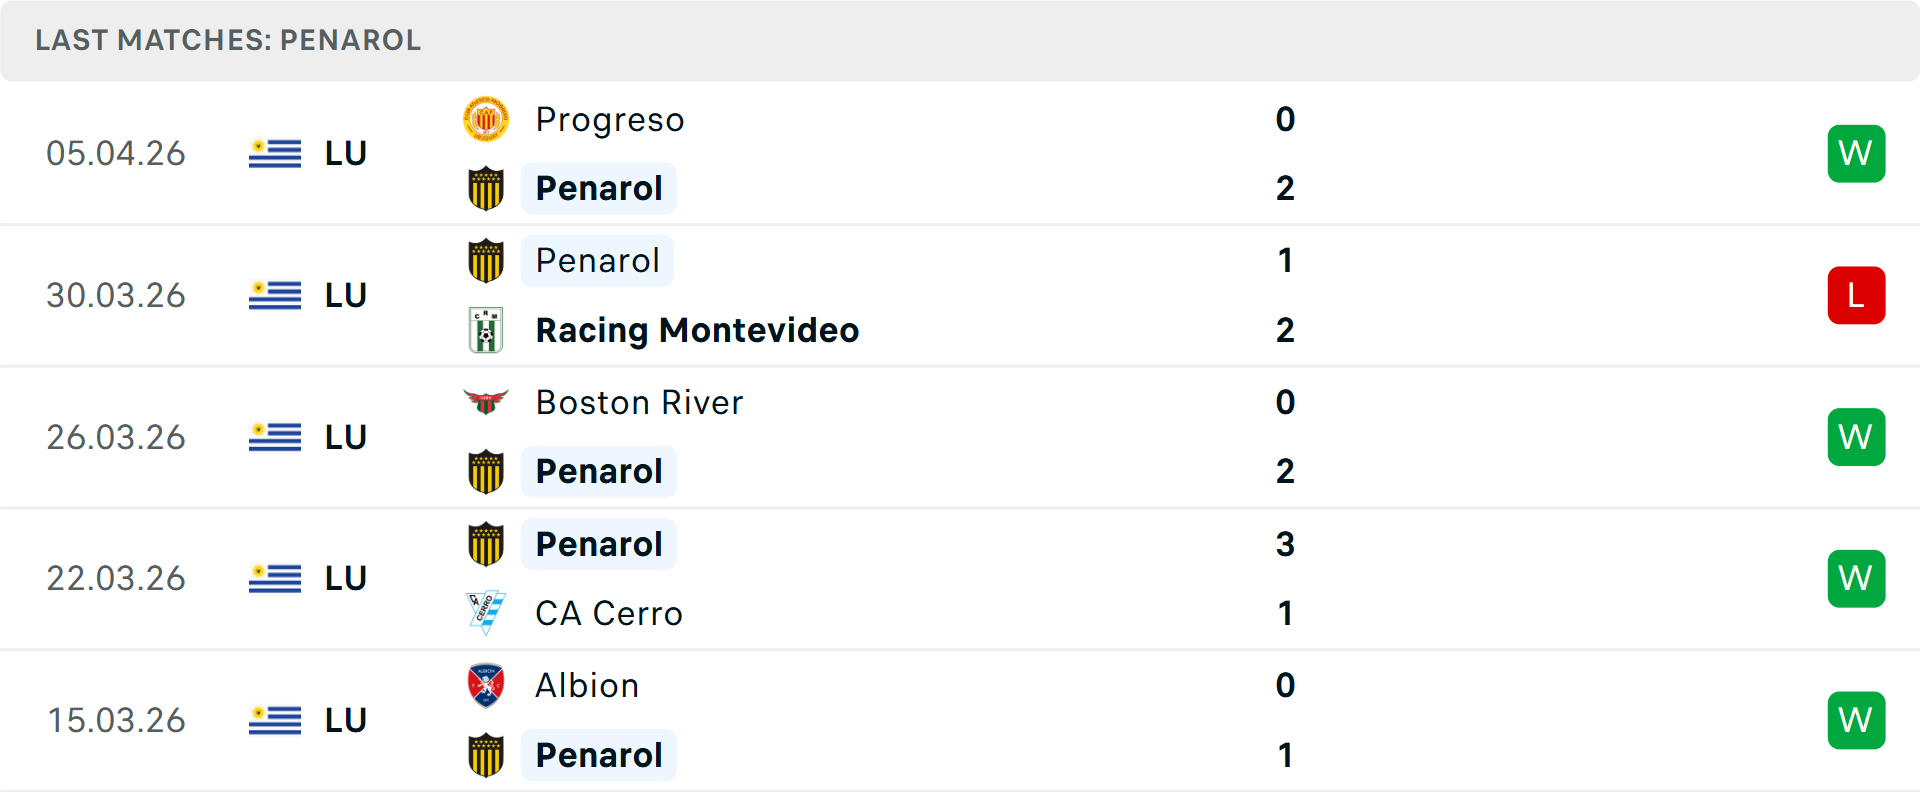Click Uruguay flag for 15.03.26 match
The width and height of the screenshot is (1920, 792).
pyautogui.click(x=275, y=720)
